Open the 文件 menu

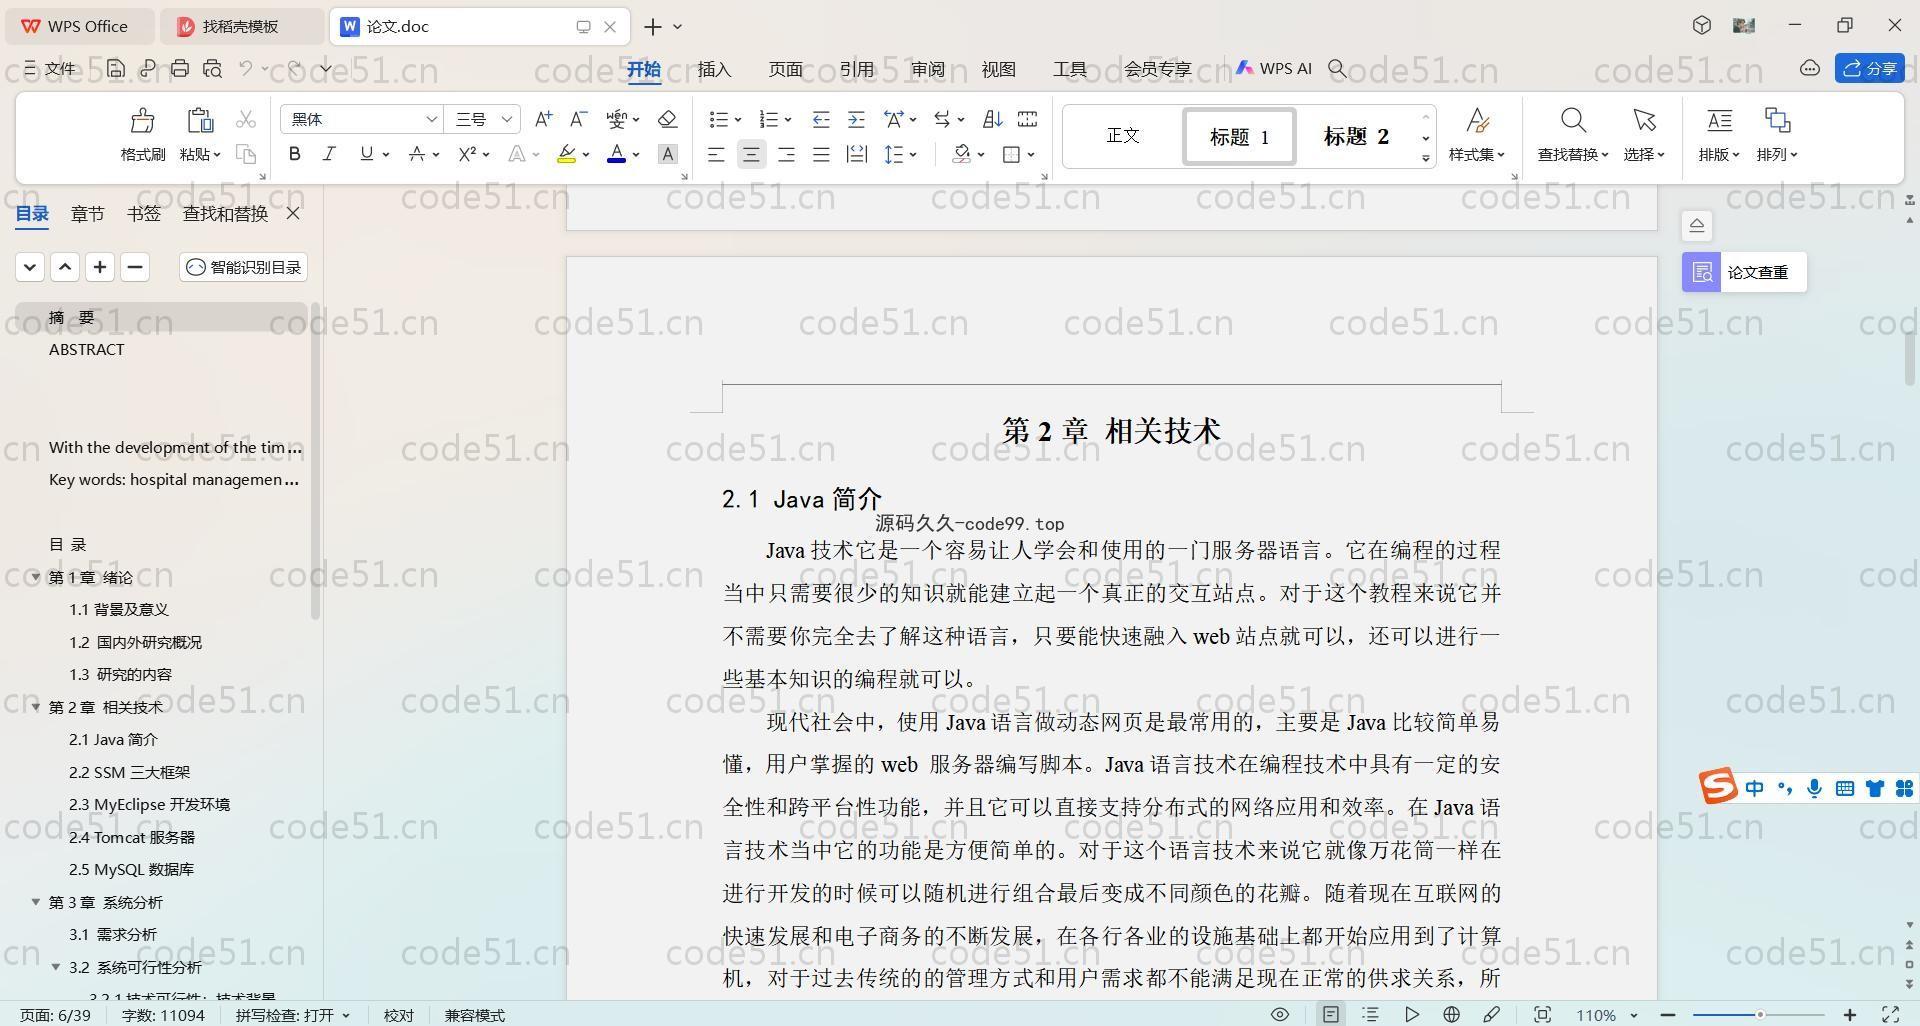pos(50,68)
